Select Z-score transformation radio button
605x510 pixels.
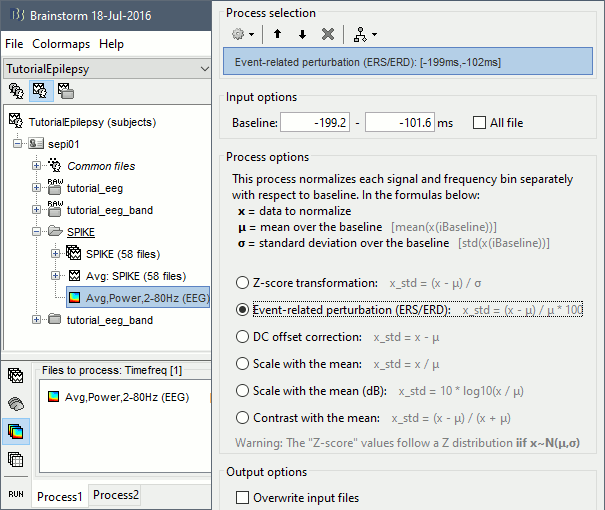point(241,283)
